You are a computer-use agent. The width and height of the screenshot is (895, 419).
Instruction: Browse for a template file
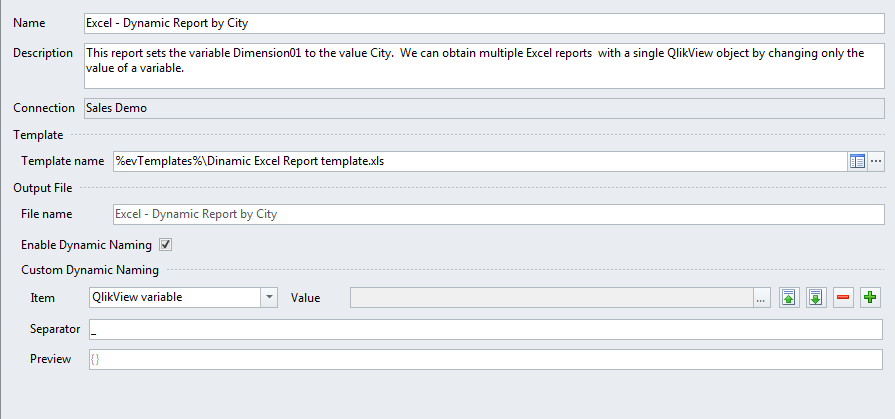pyautogui.click(x=876, y=162)
